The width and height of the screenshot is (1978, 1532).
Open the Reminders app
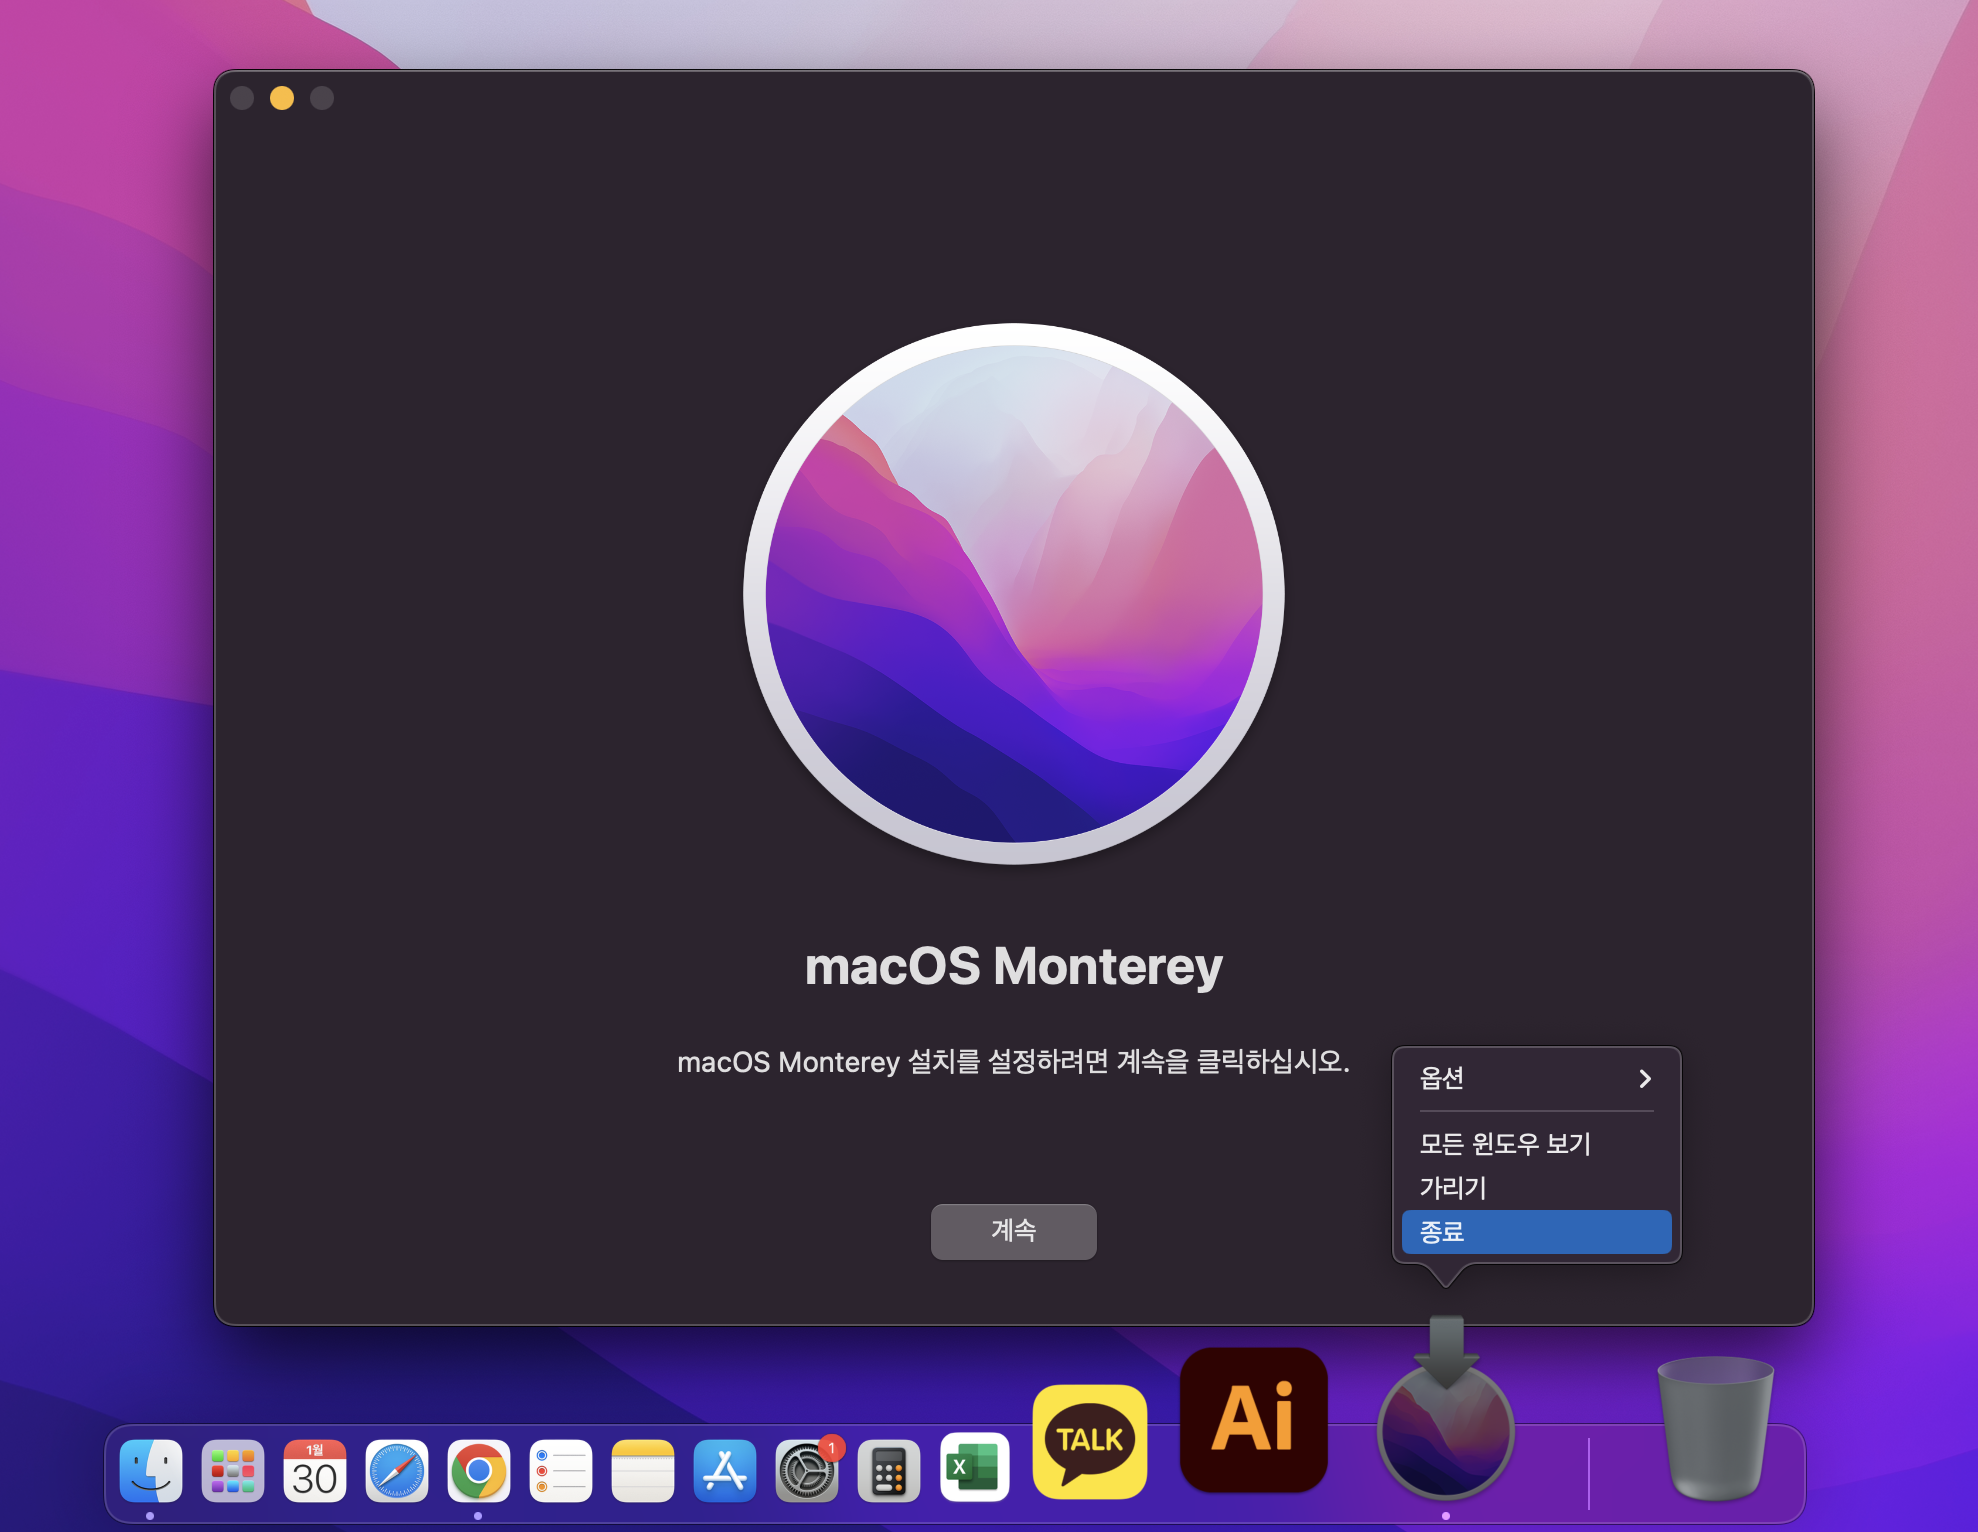[x=561, y=1471]
